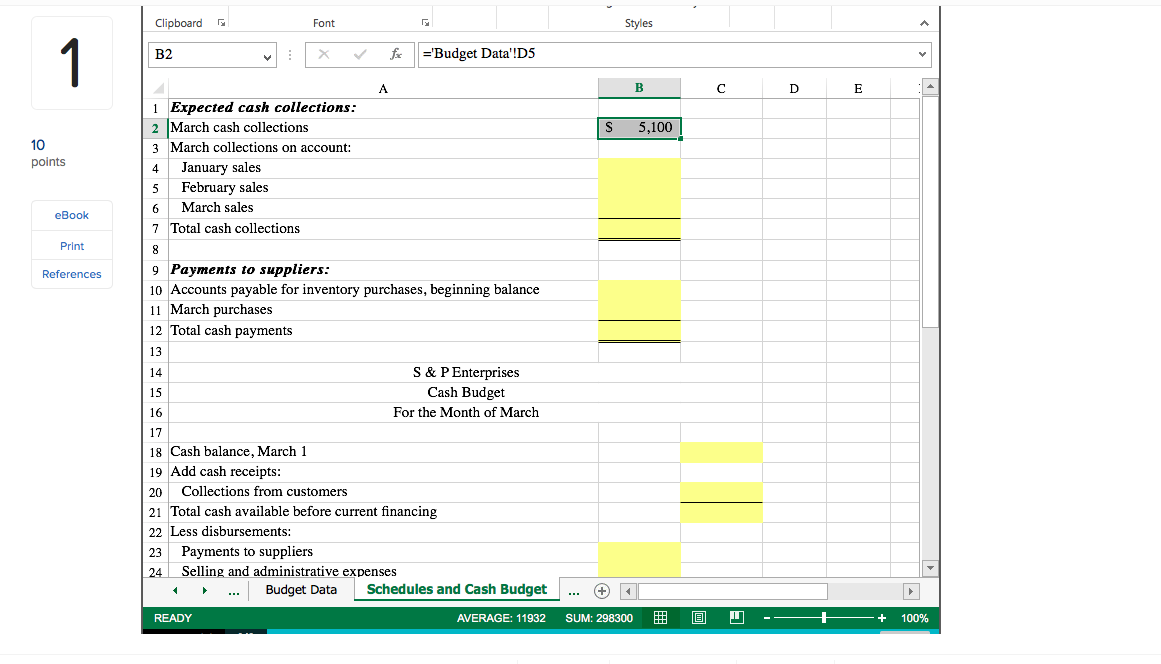Image resolution: width=1161 pixels, height=664 pixels.
Task: Click the zoom out minus icon
Action: (767, 618)
